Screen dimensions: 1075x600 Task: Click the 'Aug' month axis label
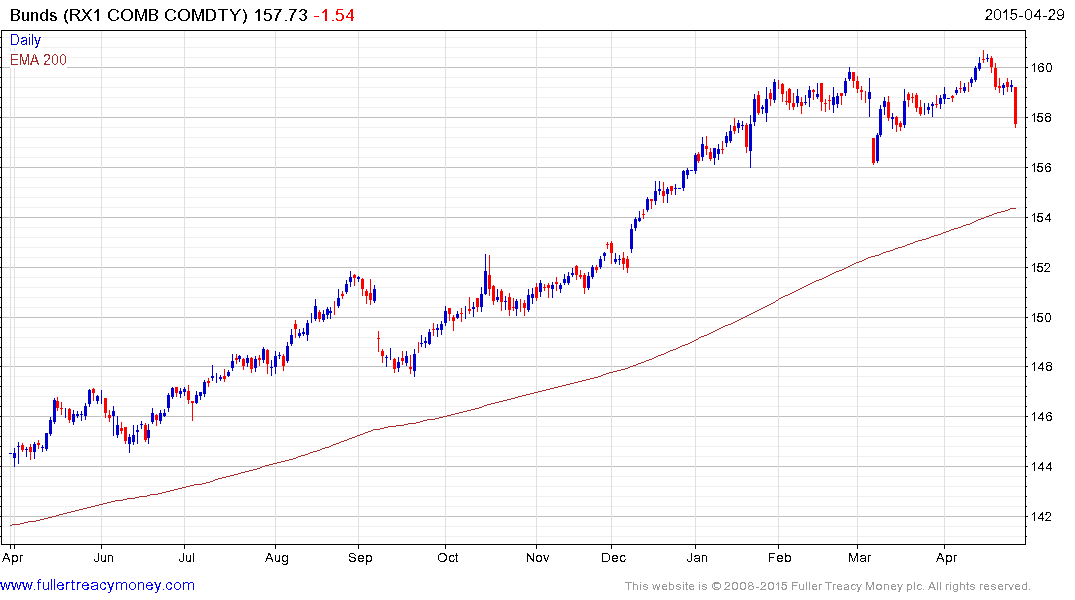click(276, 557)
